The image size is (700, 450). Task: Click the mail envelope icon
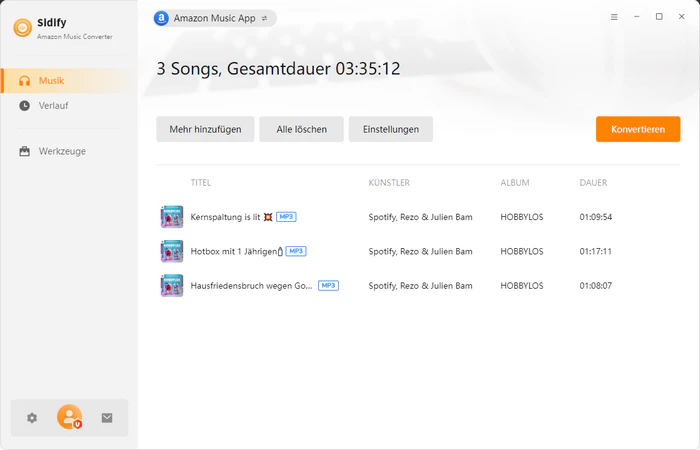(x=107, y=418)
